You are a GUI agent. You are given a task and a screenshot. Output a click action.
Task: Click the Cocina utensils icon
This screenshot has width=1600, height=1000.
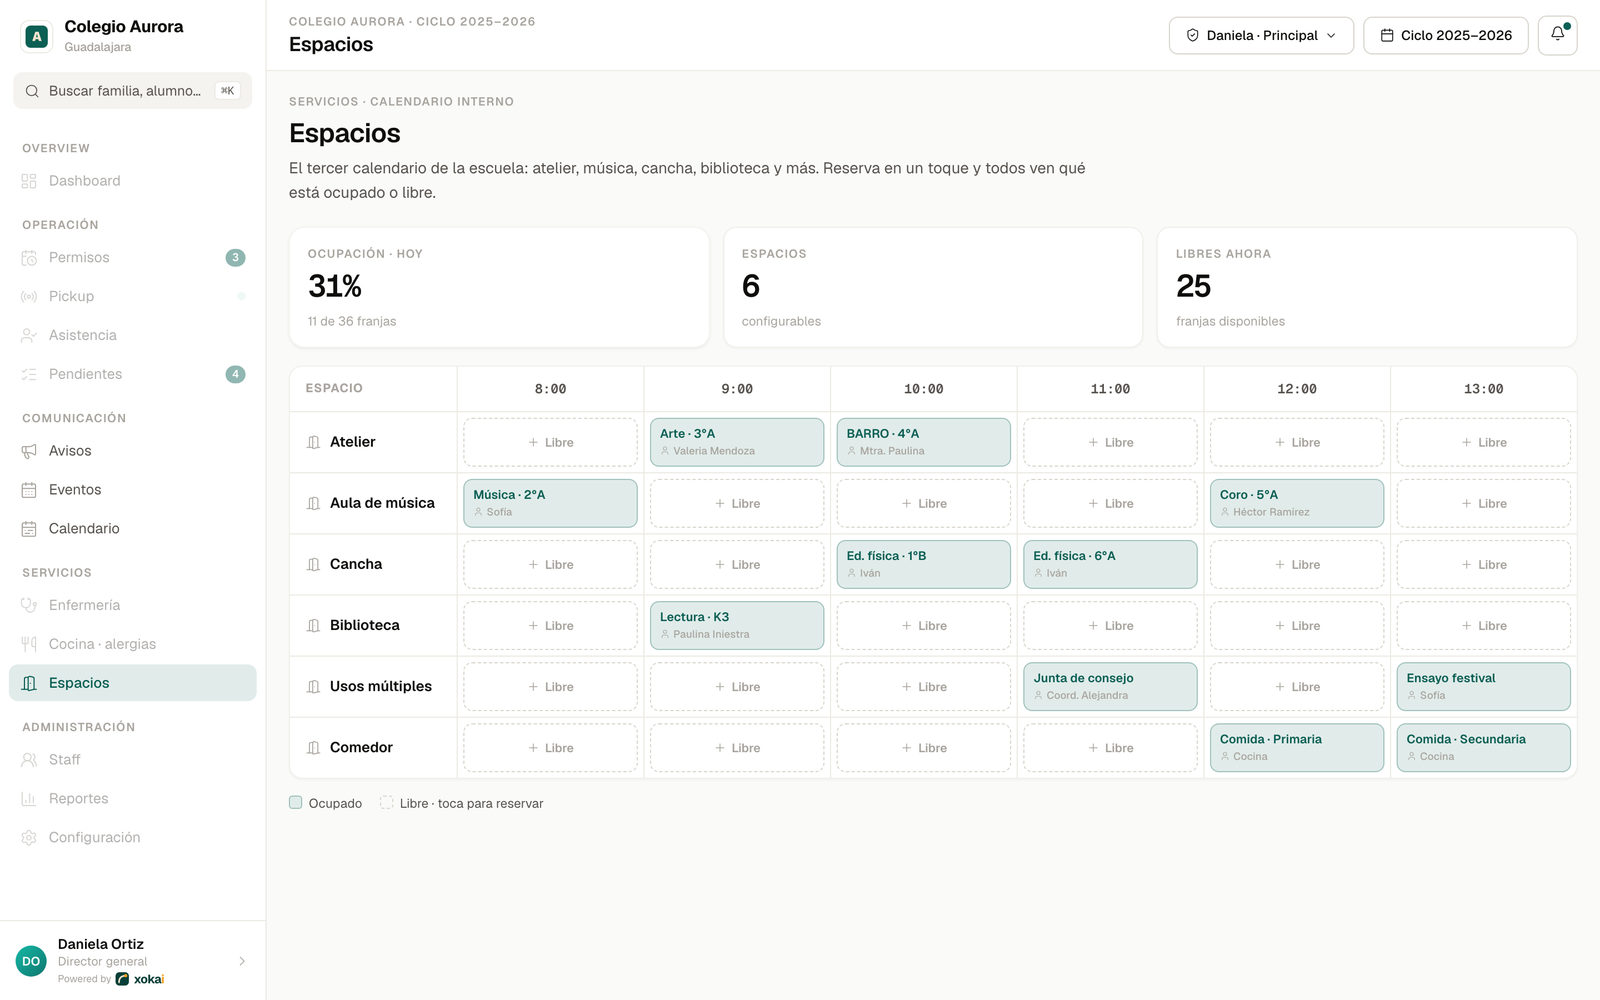pos(29,644)
